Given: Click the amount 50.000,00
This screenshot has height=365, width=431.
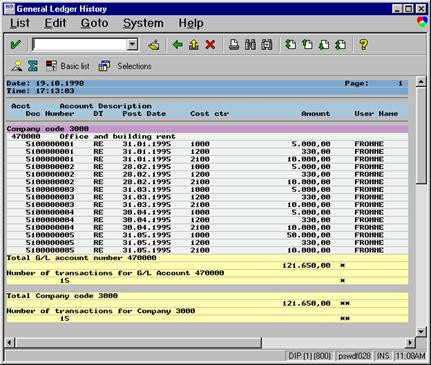Looking at the screenshot, I should (309, 235).
